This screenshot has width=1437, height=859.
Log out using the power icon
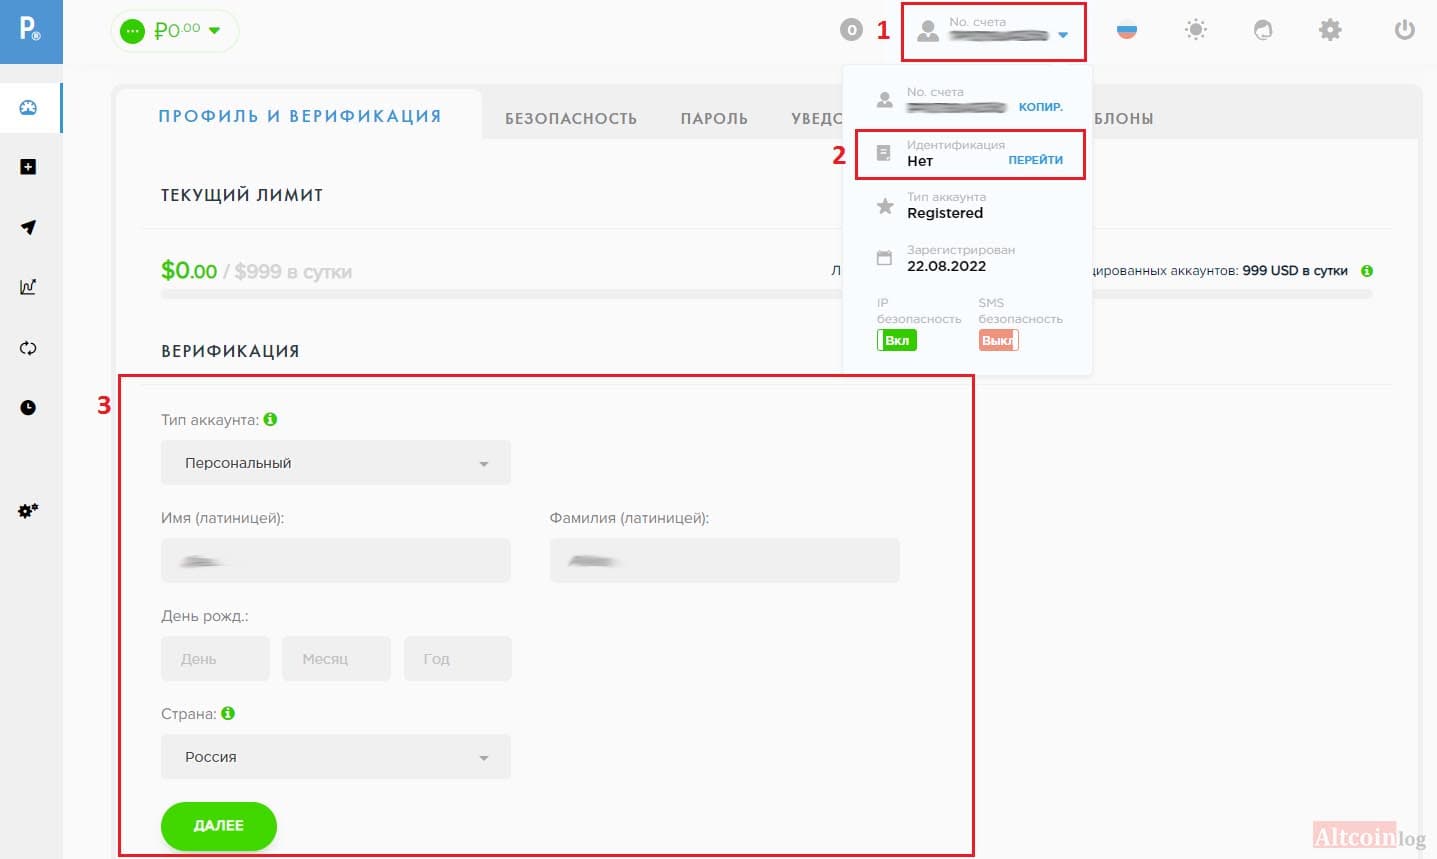(x=1405, y=30)
